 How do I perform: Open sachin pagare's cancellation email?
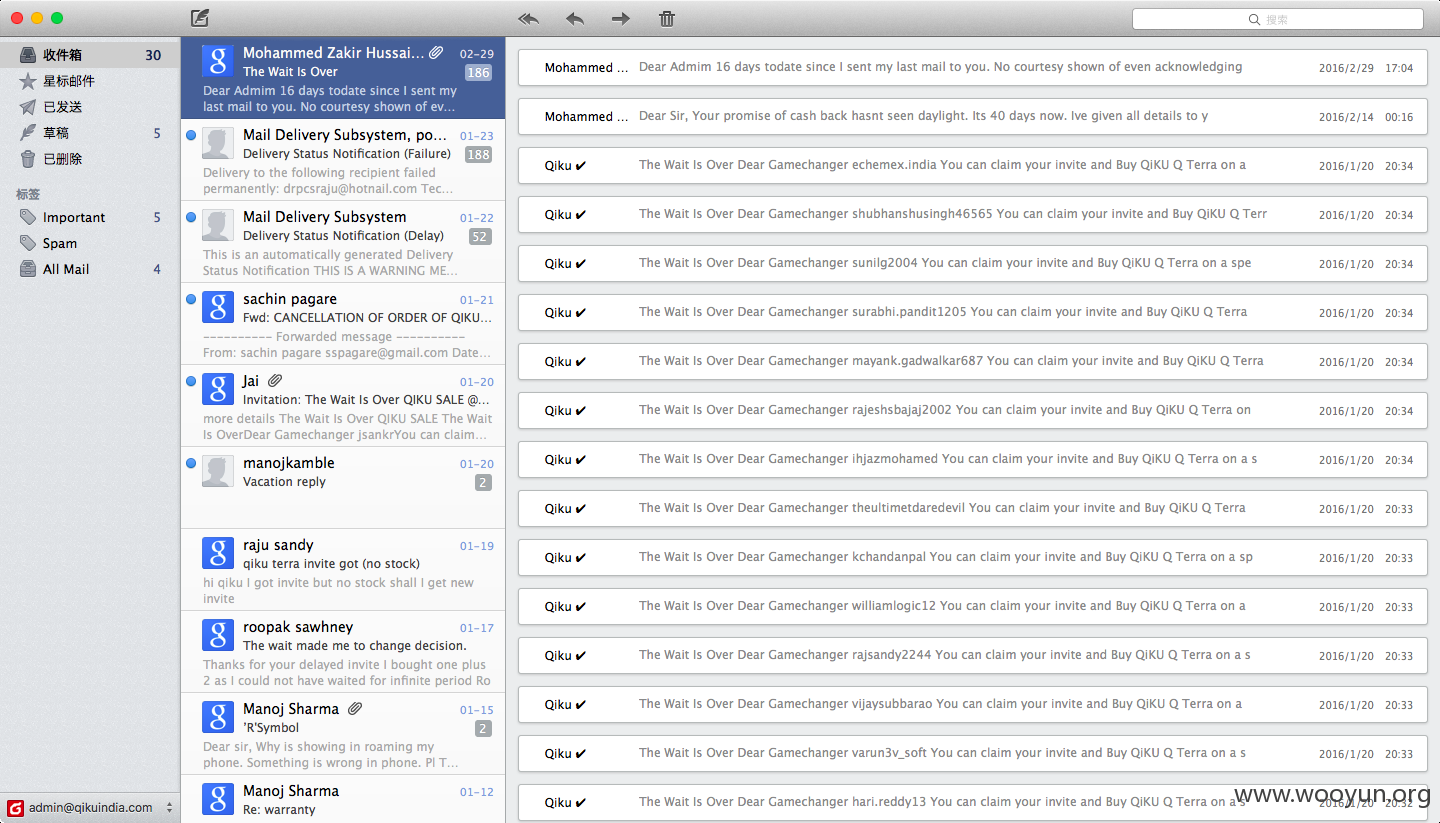click(343, 324)
